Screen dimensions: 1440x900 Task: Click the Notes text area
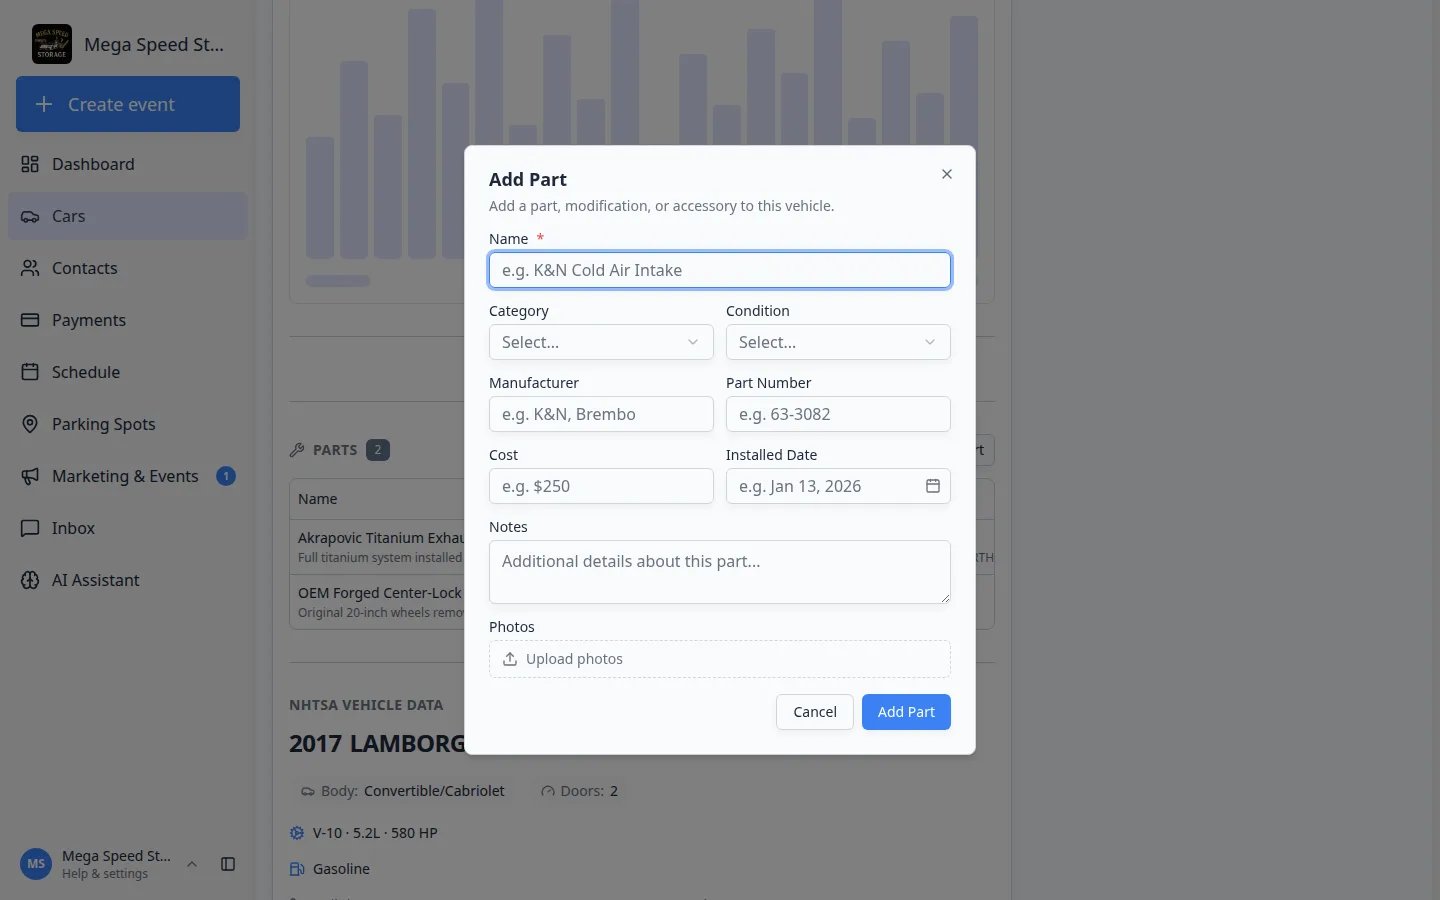pyautogui.click(x=720, y=572)
